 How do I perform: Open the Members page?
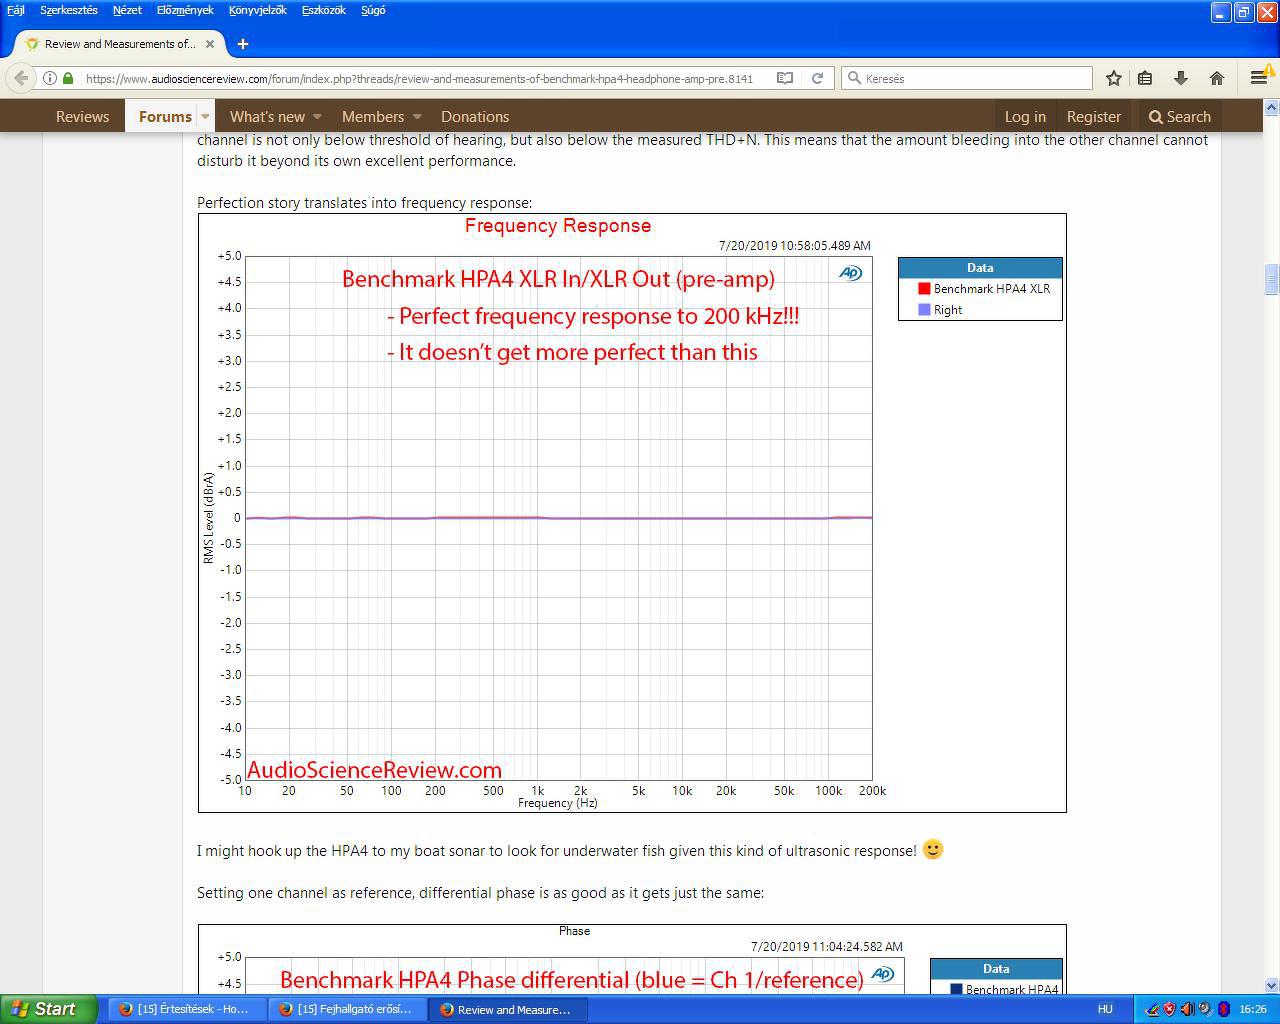(x=373, y=117)
